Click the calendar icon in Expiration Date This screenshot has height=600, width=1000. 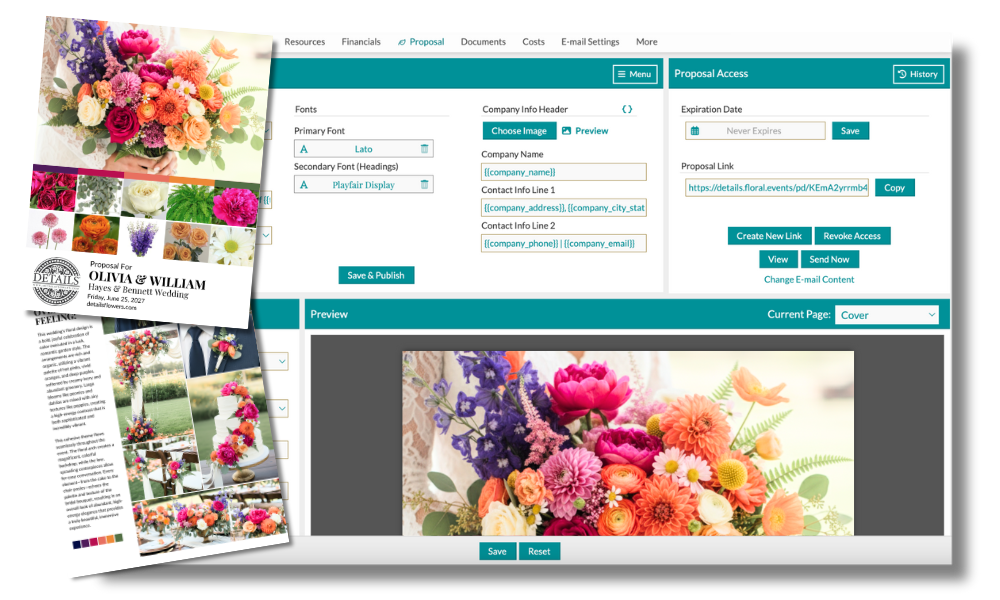(695, 131)
